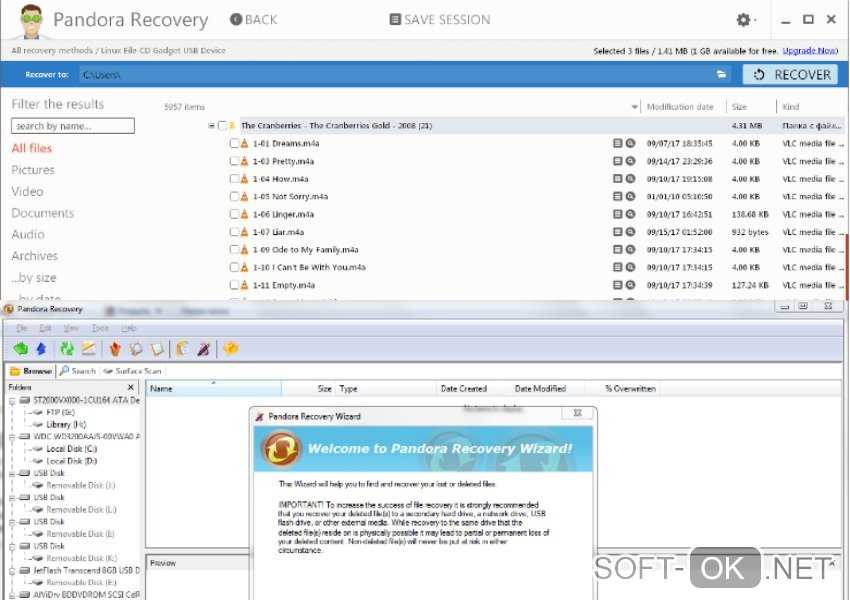The image size is (850, 600).
Task: Click the search by name field
Action: click(x=72, y=126)
